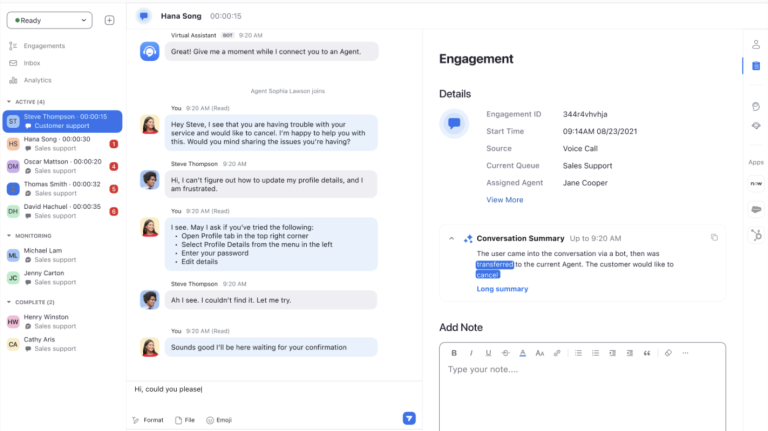Open Format options in chat composer
This screenshot has width=768, height=431.
pyautogui.click(x=147, y=420)
